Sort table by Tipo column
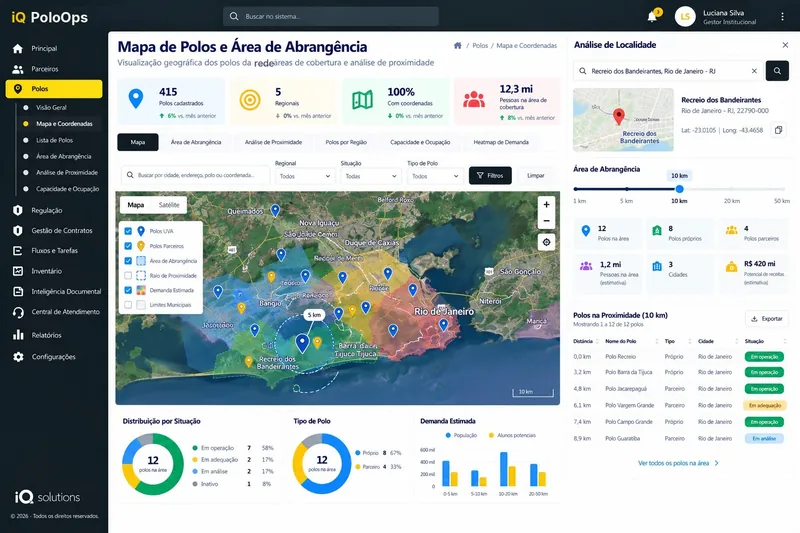The image size is (800, 533). [x=678, y=341]
